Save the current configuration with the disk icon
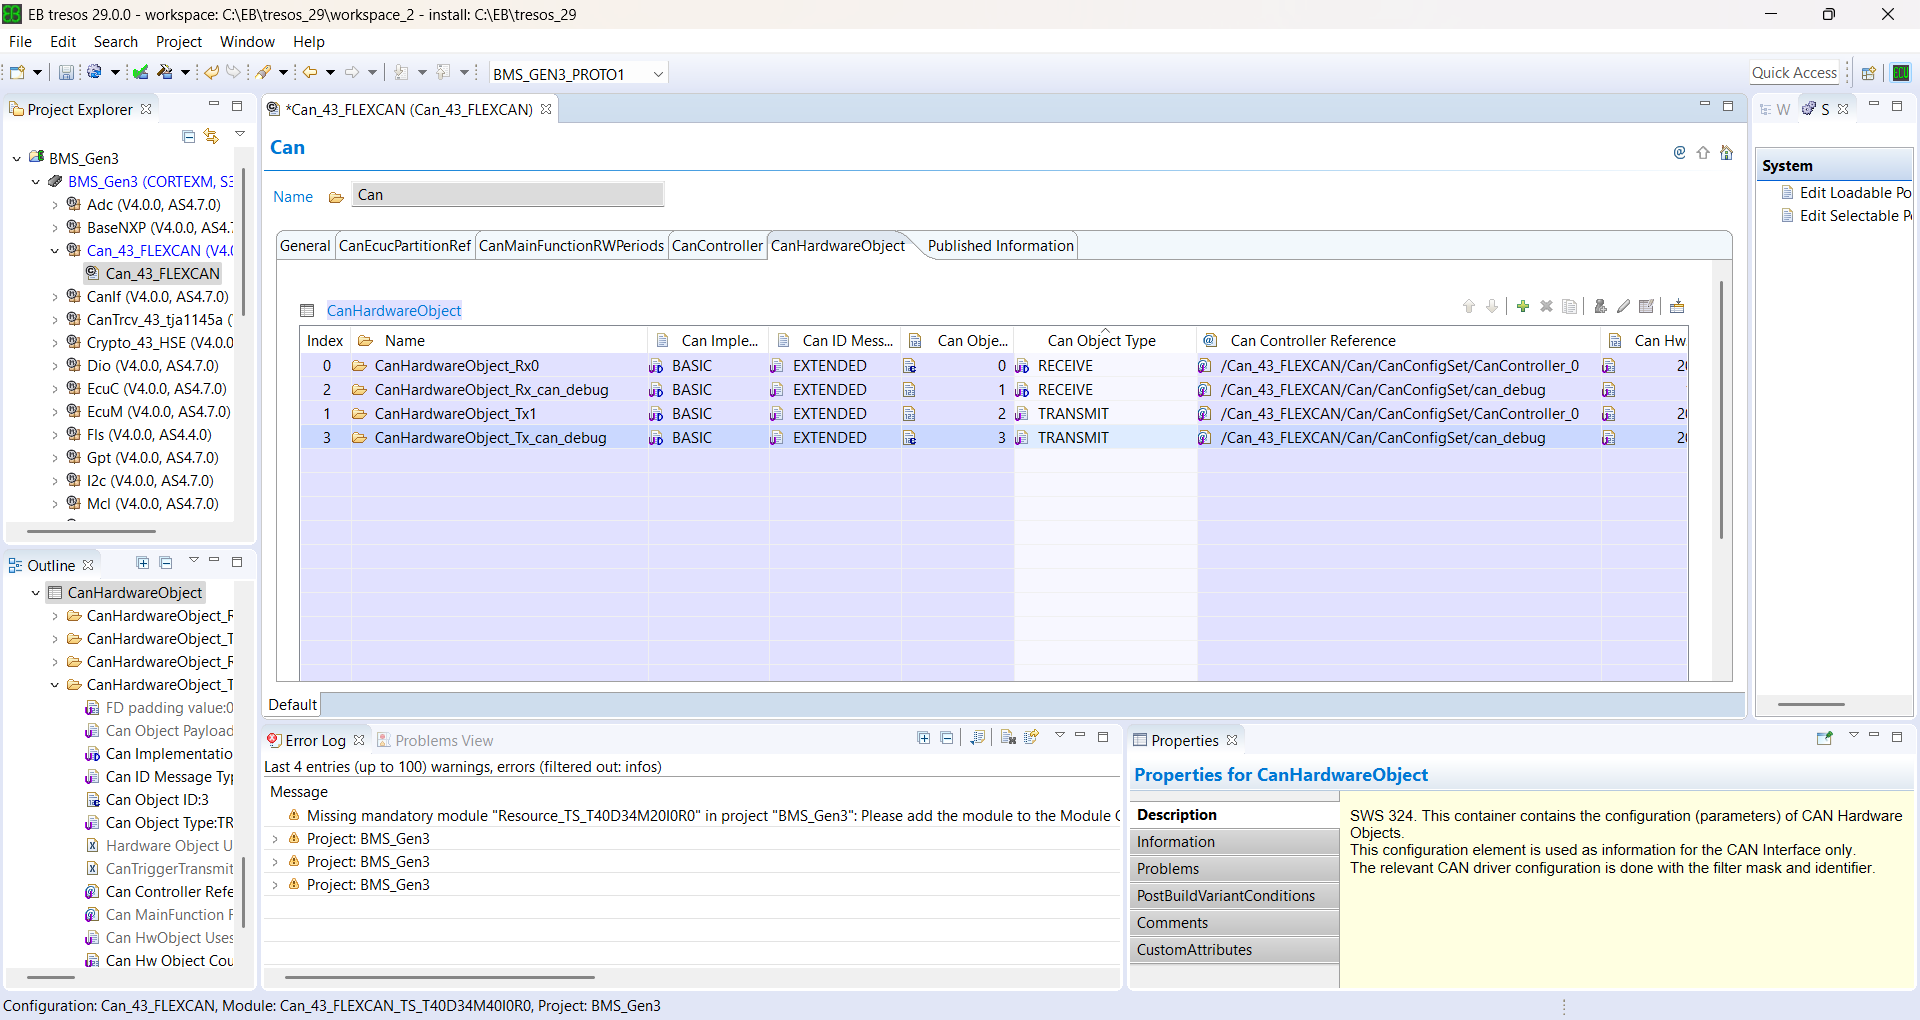The image size is (1920, 1020). 64,72
